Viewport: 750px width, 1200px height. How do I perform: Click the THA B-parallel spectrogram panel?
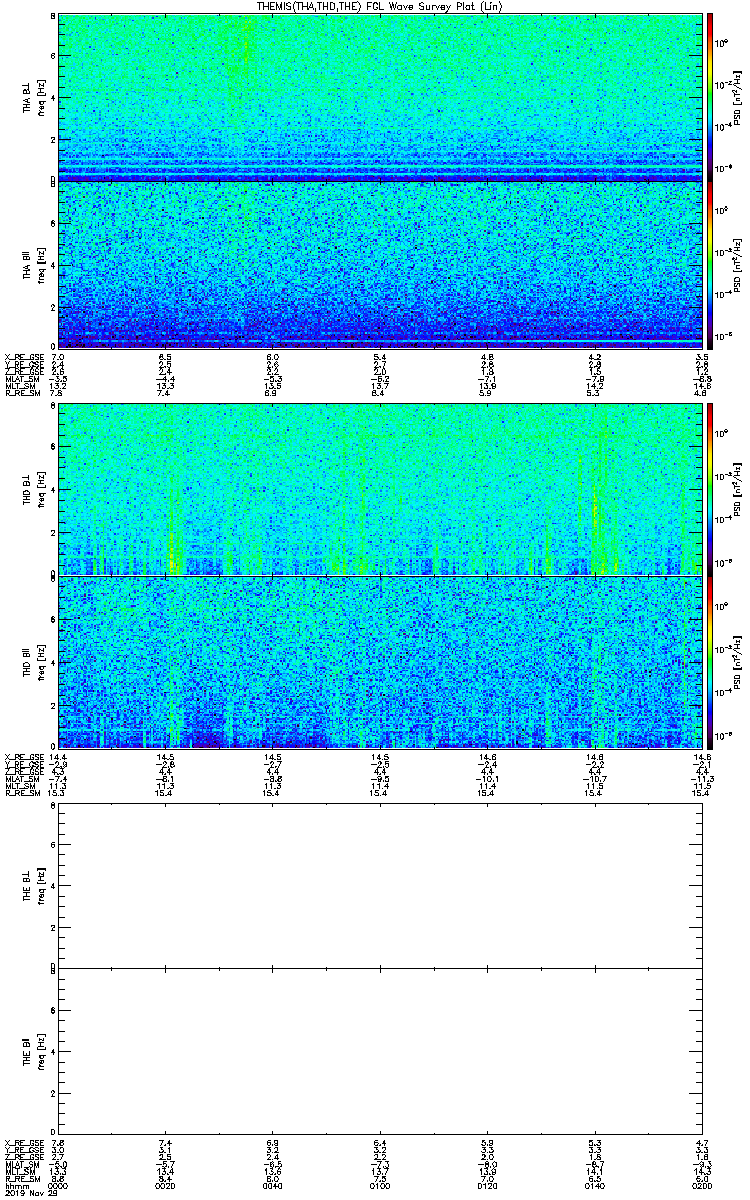pos(378,265)
